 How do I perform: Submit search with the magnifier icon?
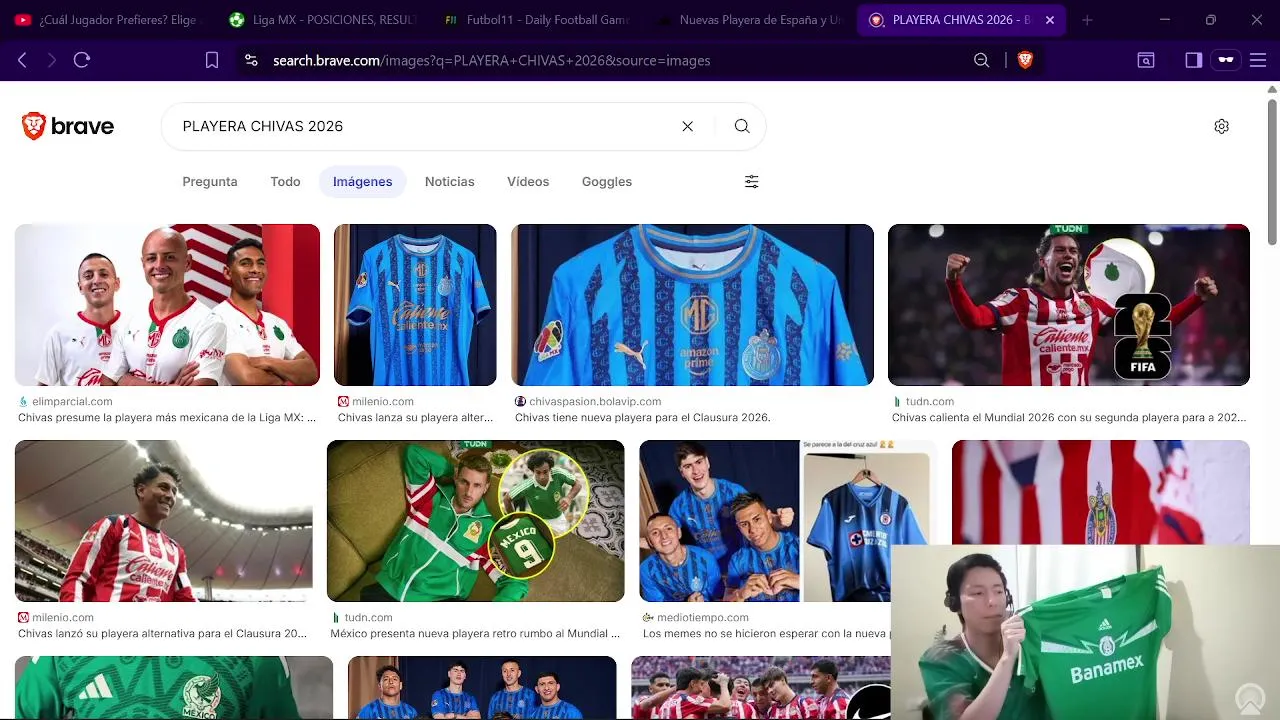pyautogui.click(x=742, y=126)
